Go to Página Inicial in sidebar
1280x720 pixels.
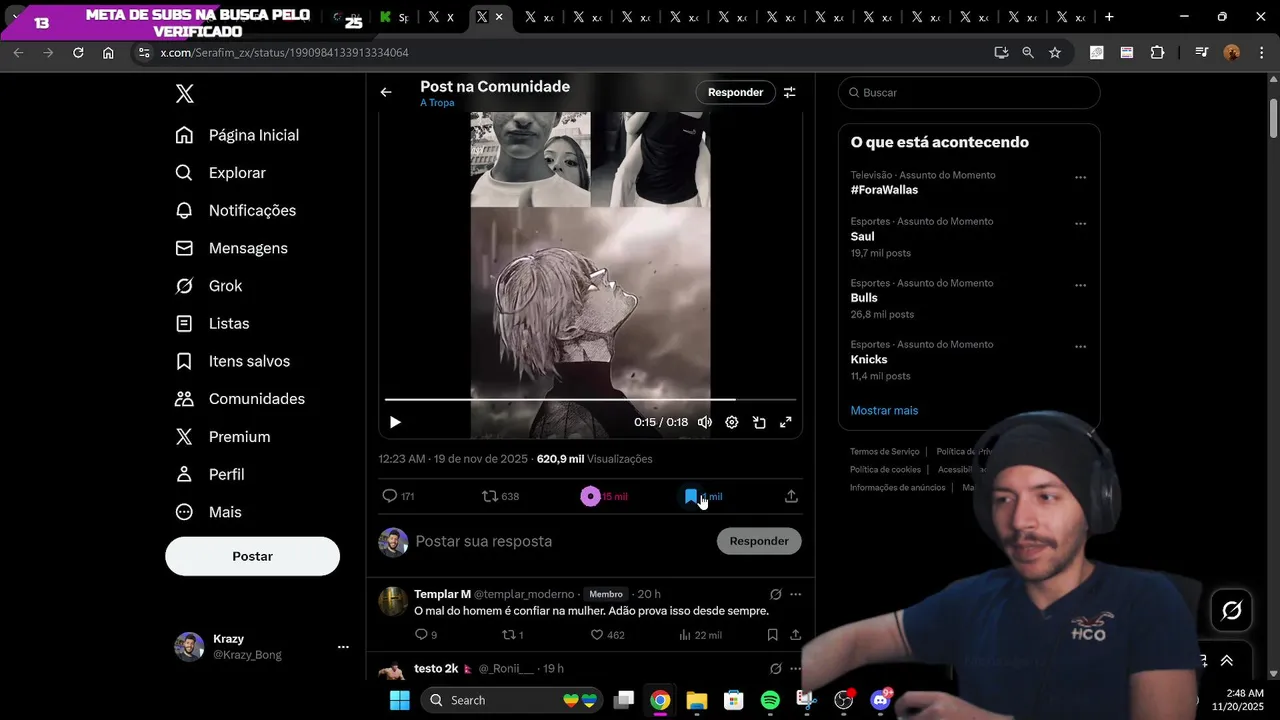click(238, 135)
